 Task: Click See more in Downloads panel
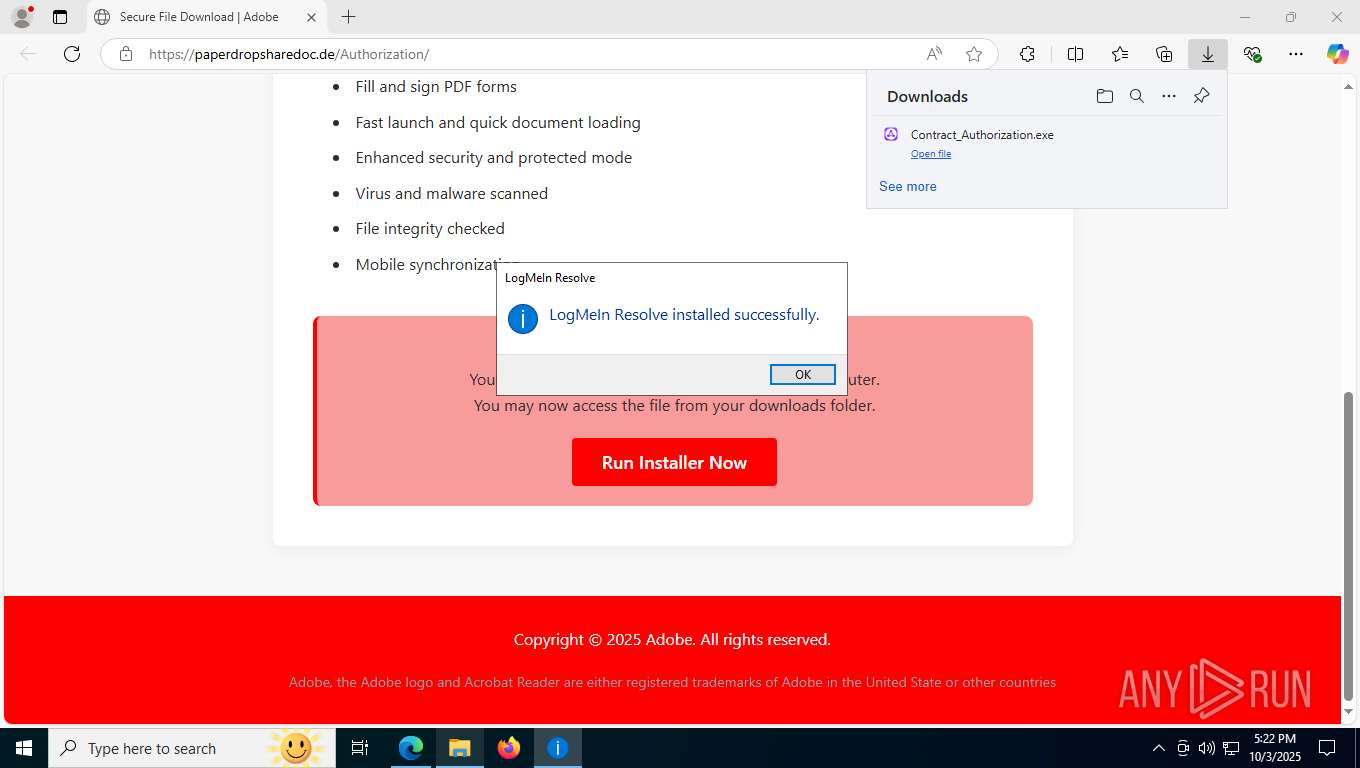pyautogui.click(x=907, y=186)
